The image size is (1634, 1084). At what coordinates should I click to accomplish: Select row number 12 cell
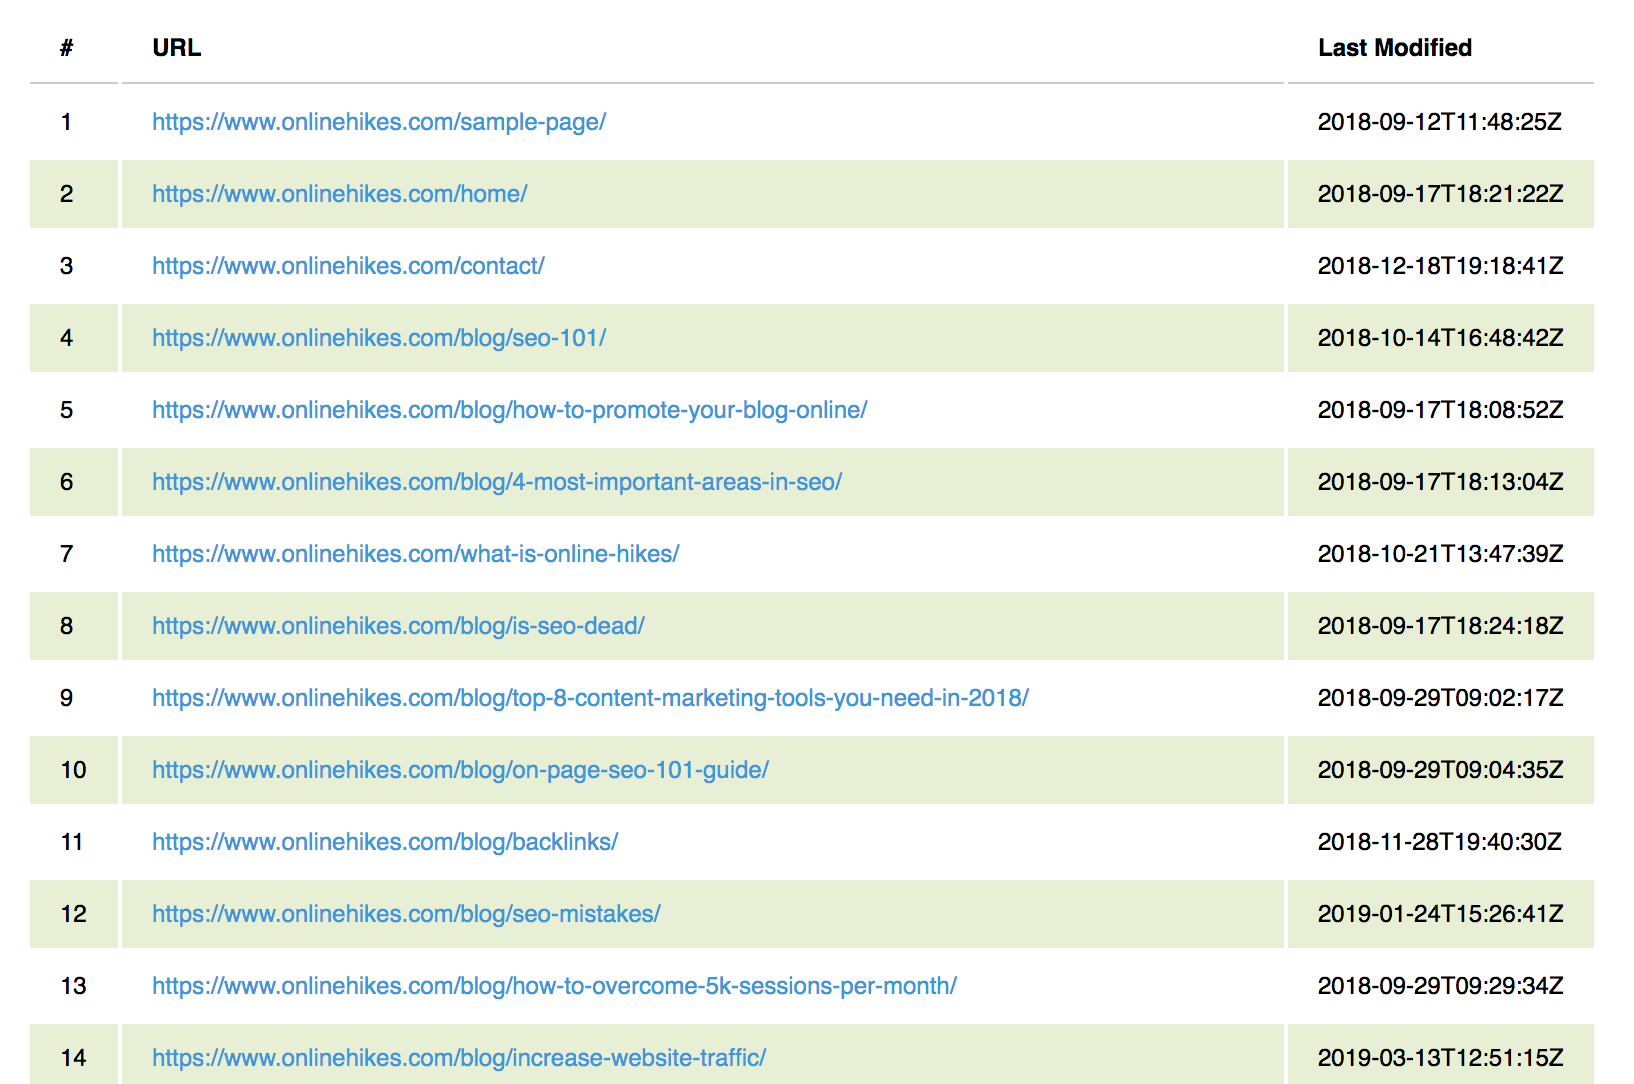(73, 914)
